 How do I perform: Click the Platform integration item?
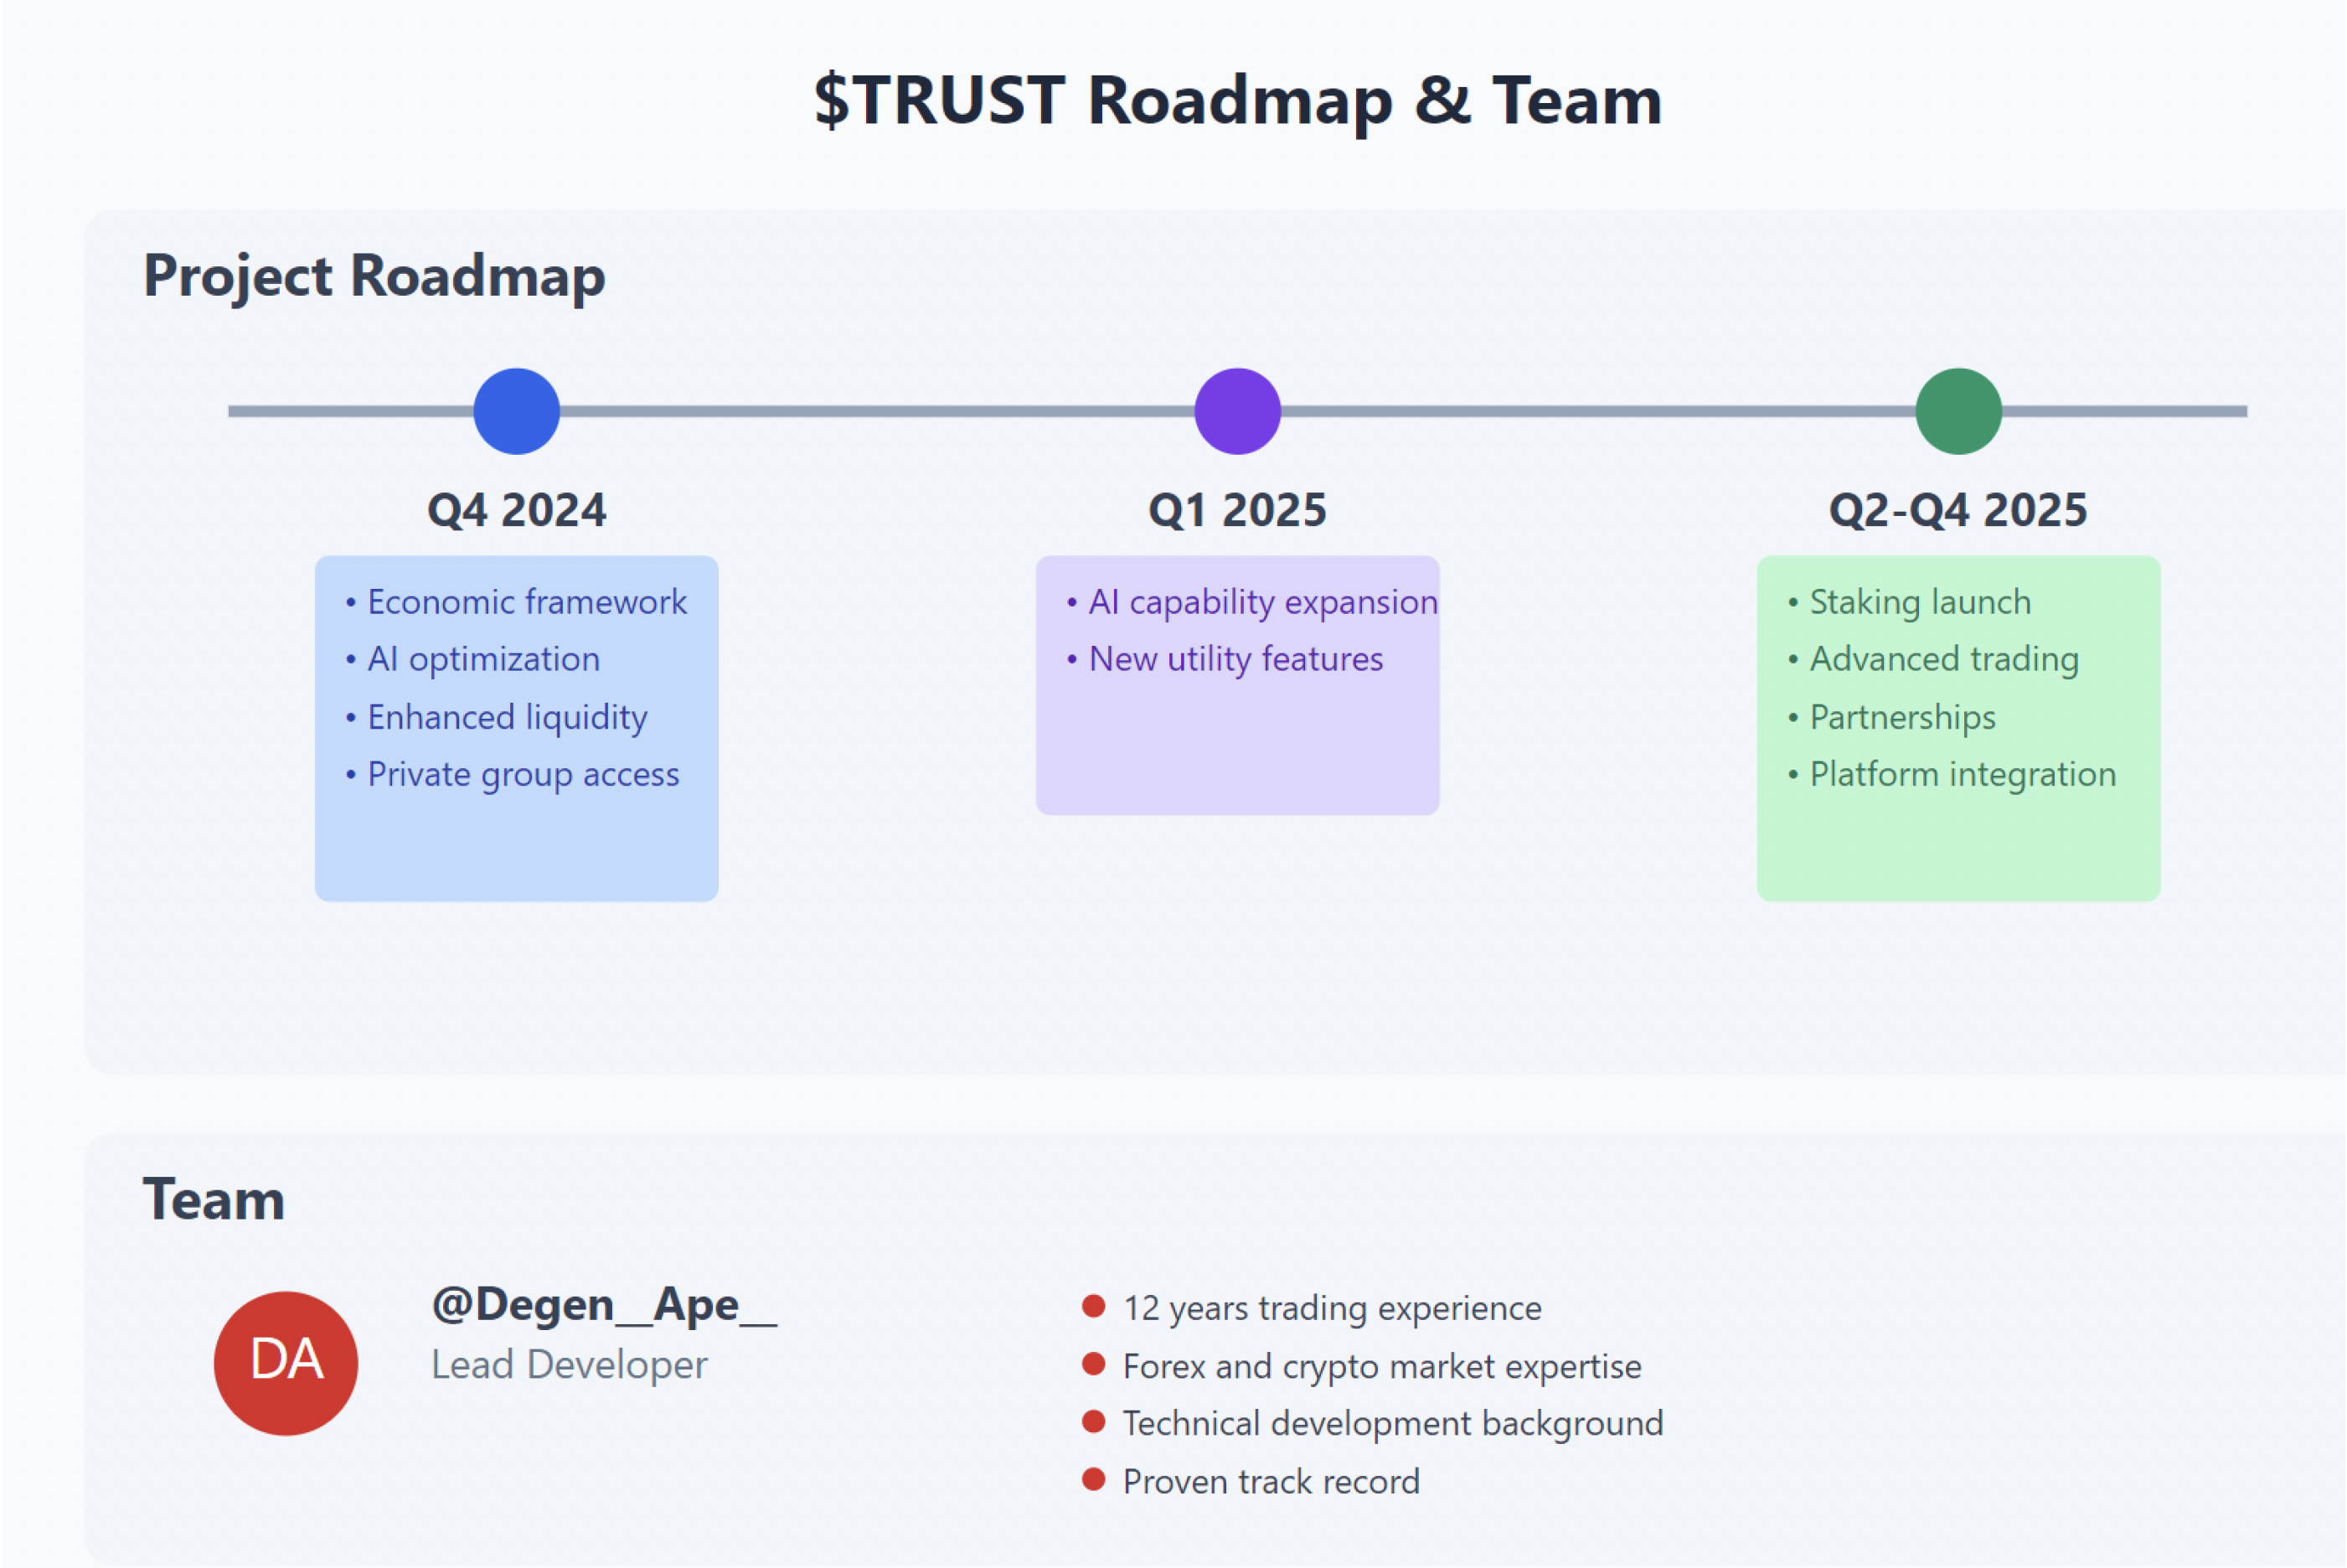(1962, 774)
